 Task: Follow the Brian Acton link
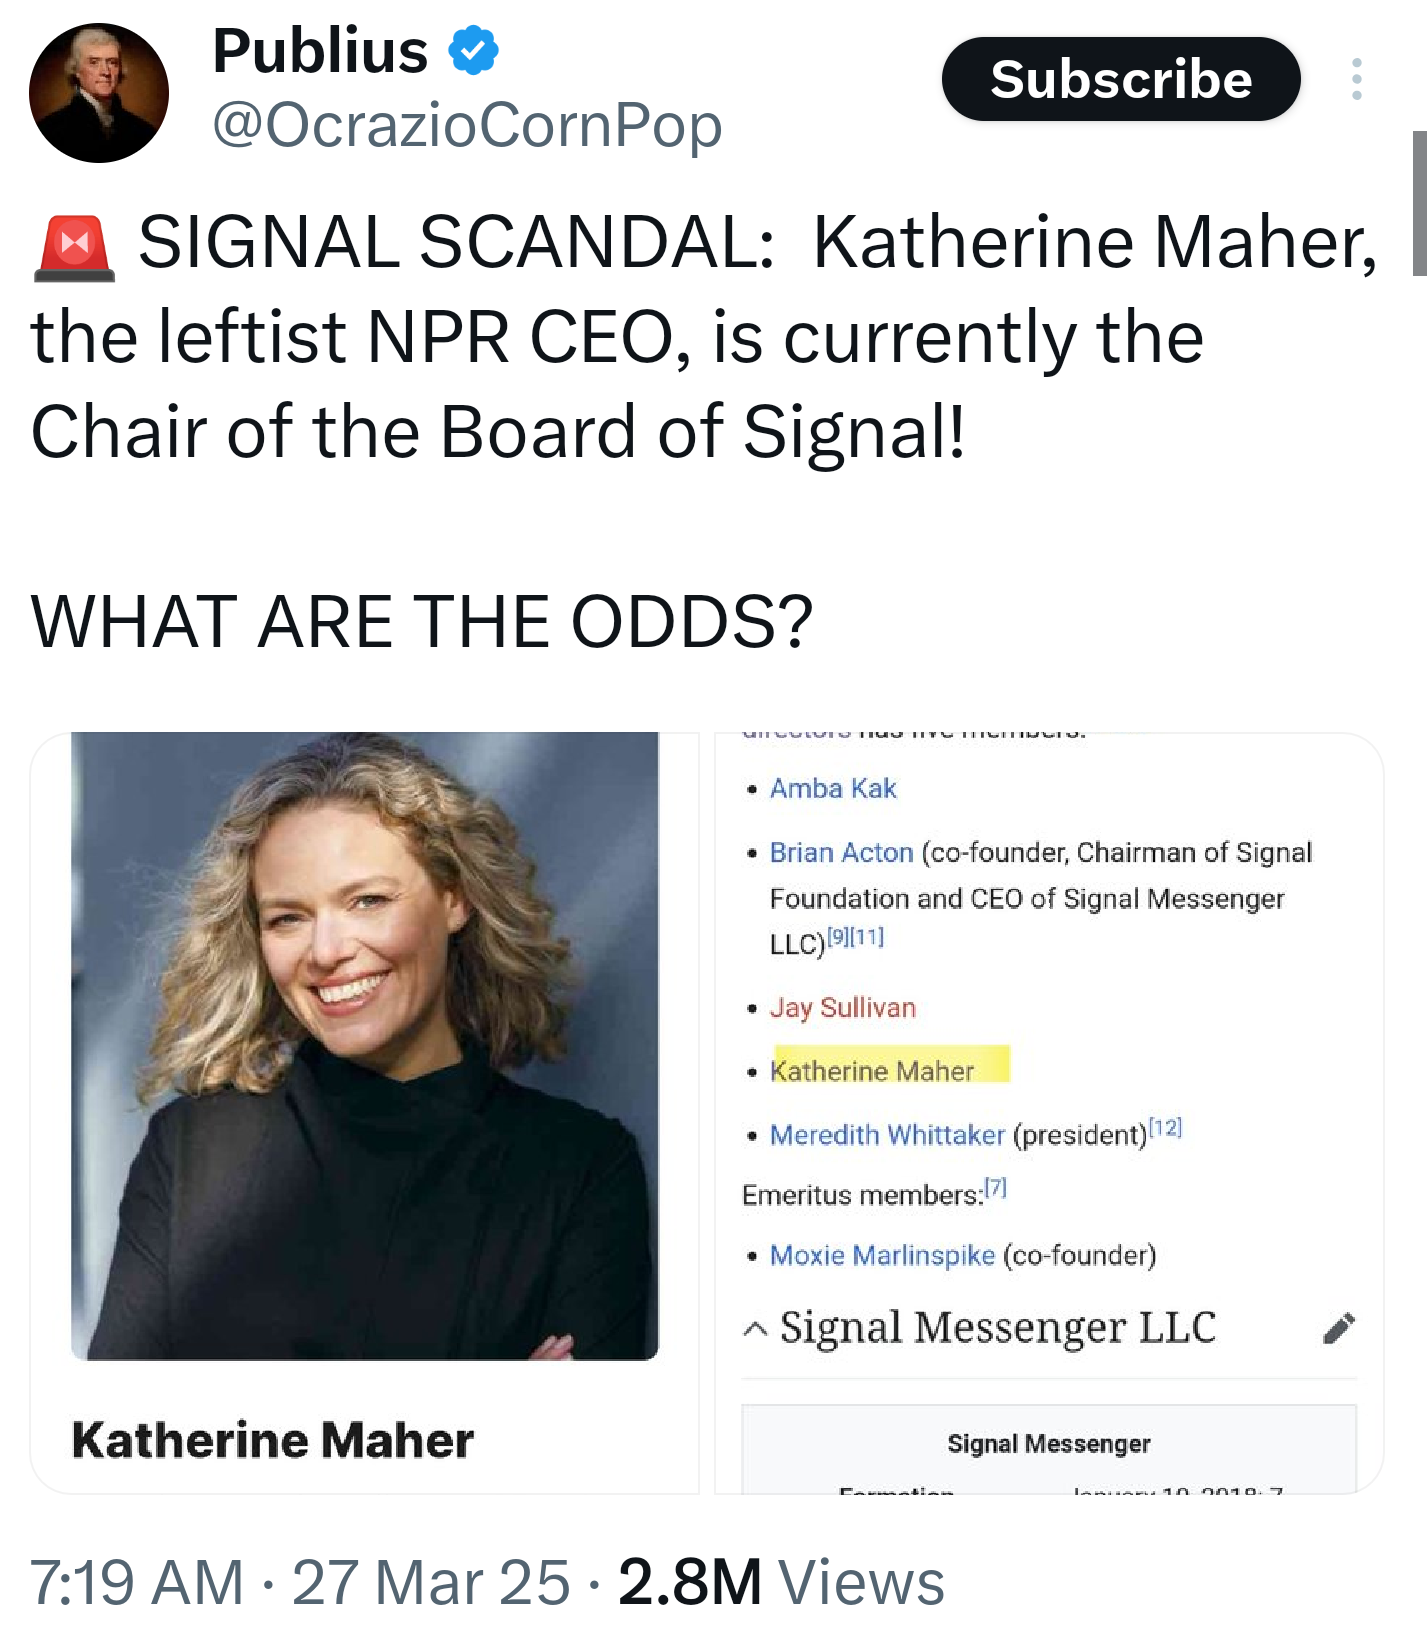[841, 853]
